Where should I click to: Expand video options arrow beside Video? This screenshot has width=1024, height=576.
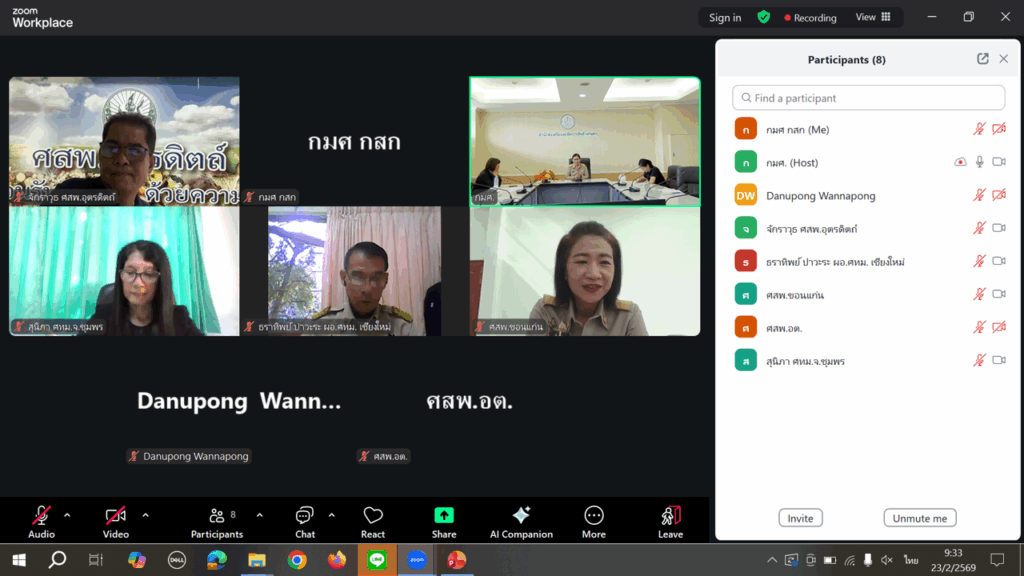[145, 516]
